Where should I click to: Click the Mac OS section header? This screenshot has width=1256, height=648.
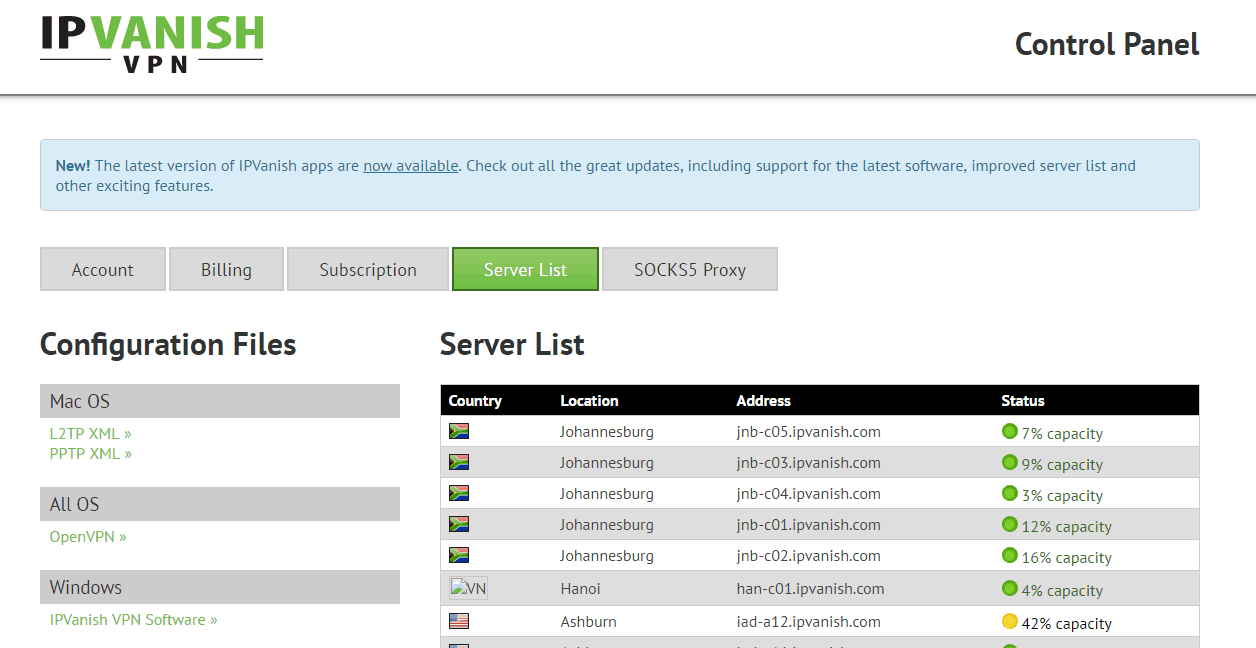tap(220, 401)
